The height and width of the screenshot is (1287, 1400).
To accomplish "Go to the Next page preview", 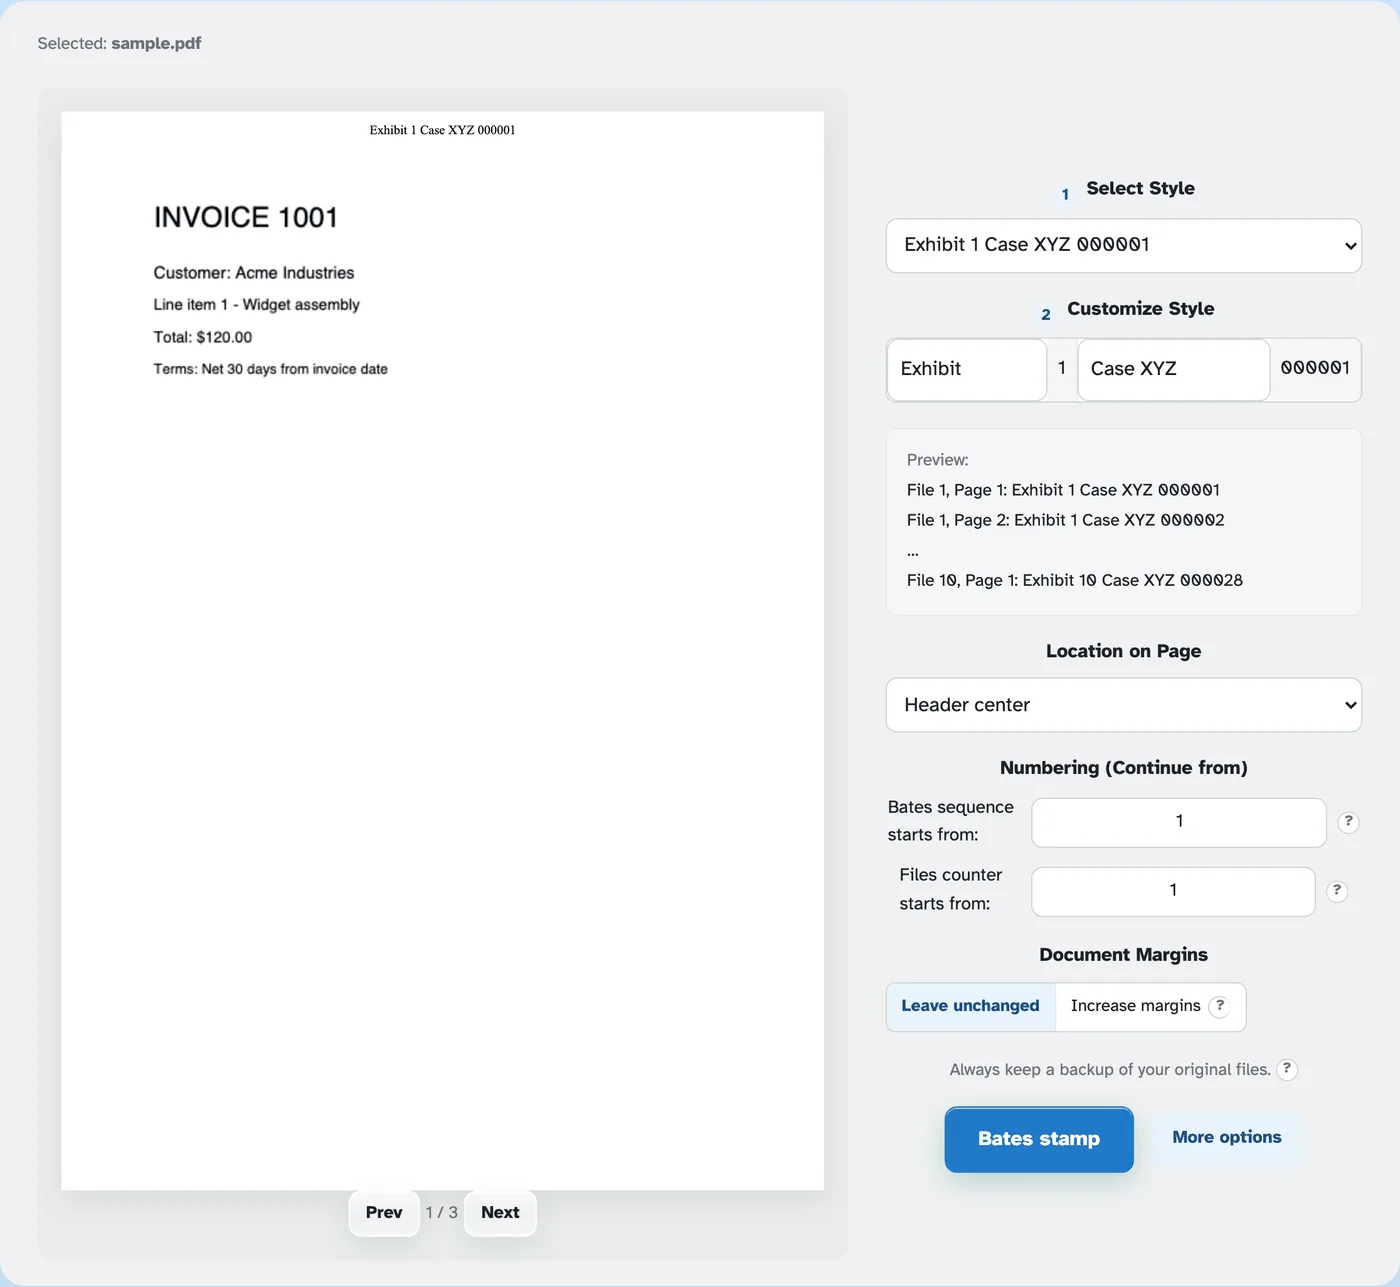I will tap(500, 1213).
